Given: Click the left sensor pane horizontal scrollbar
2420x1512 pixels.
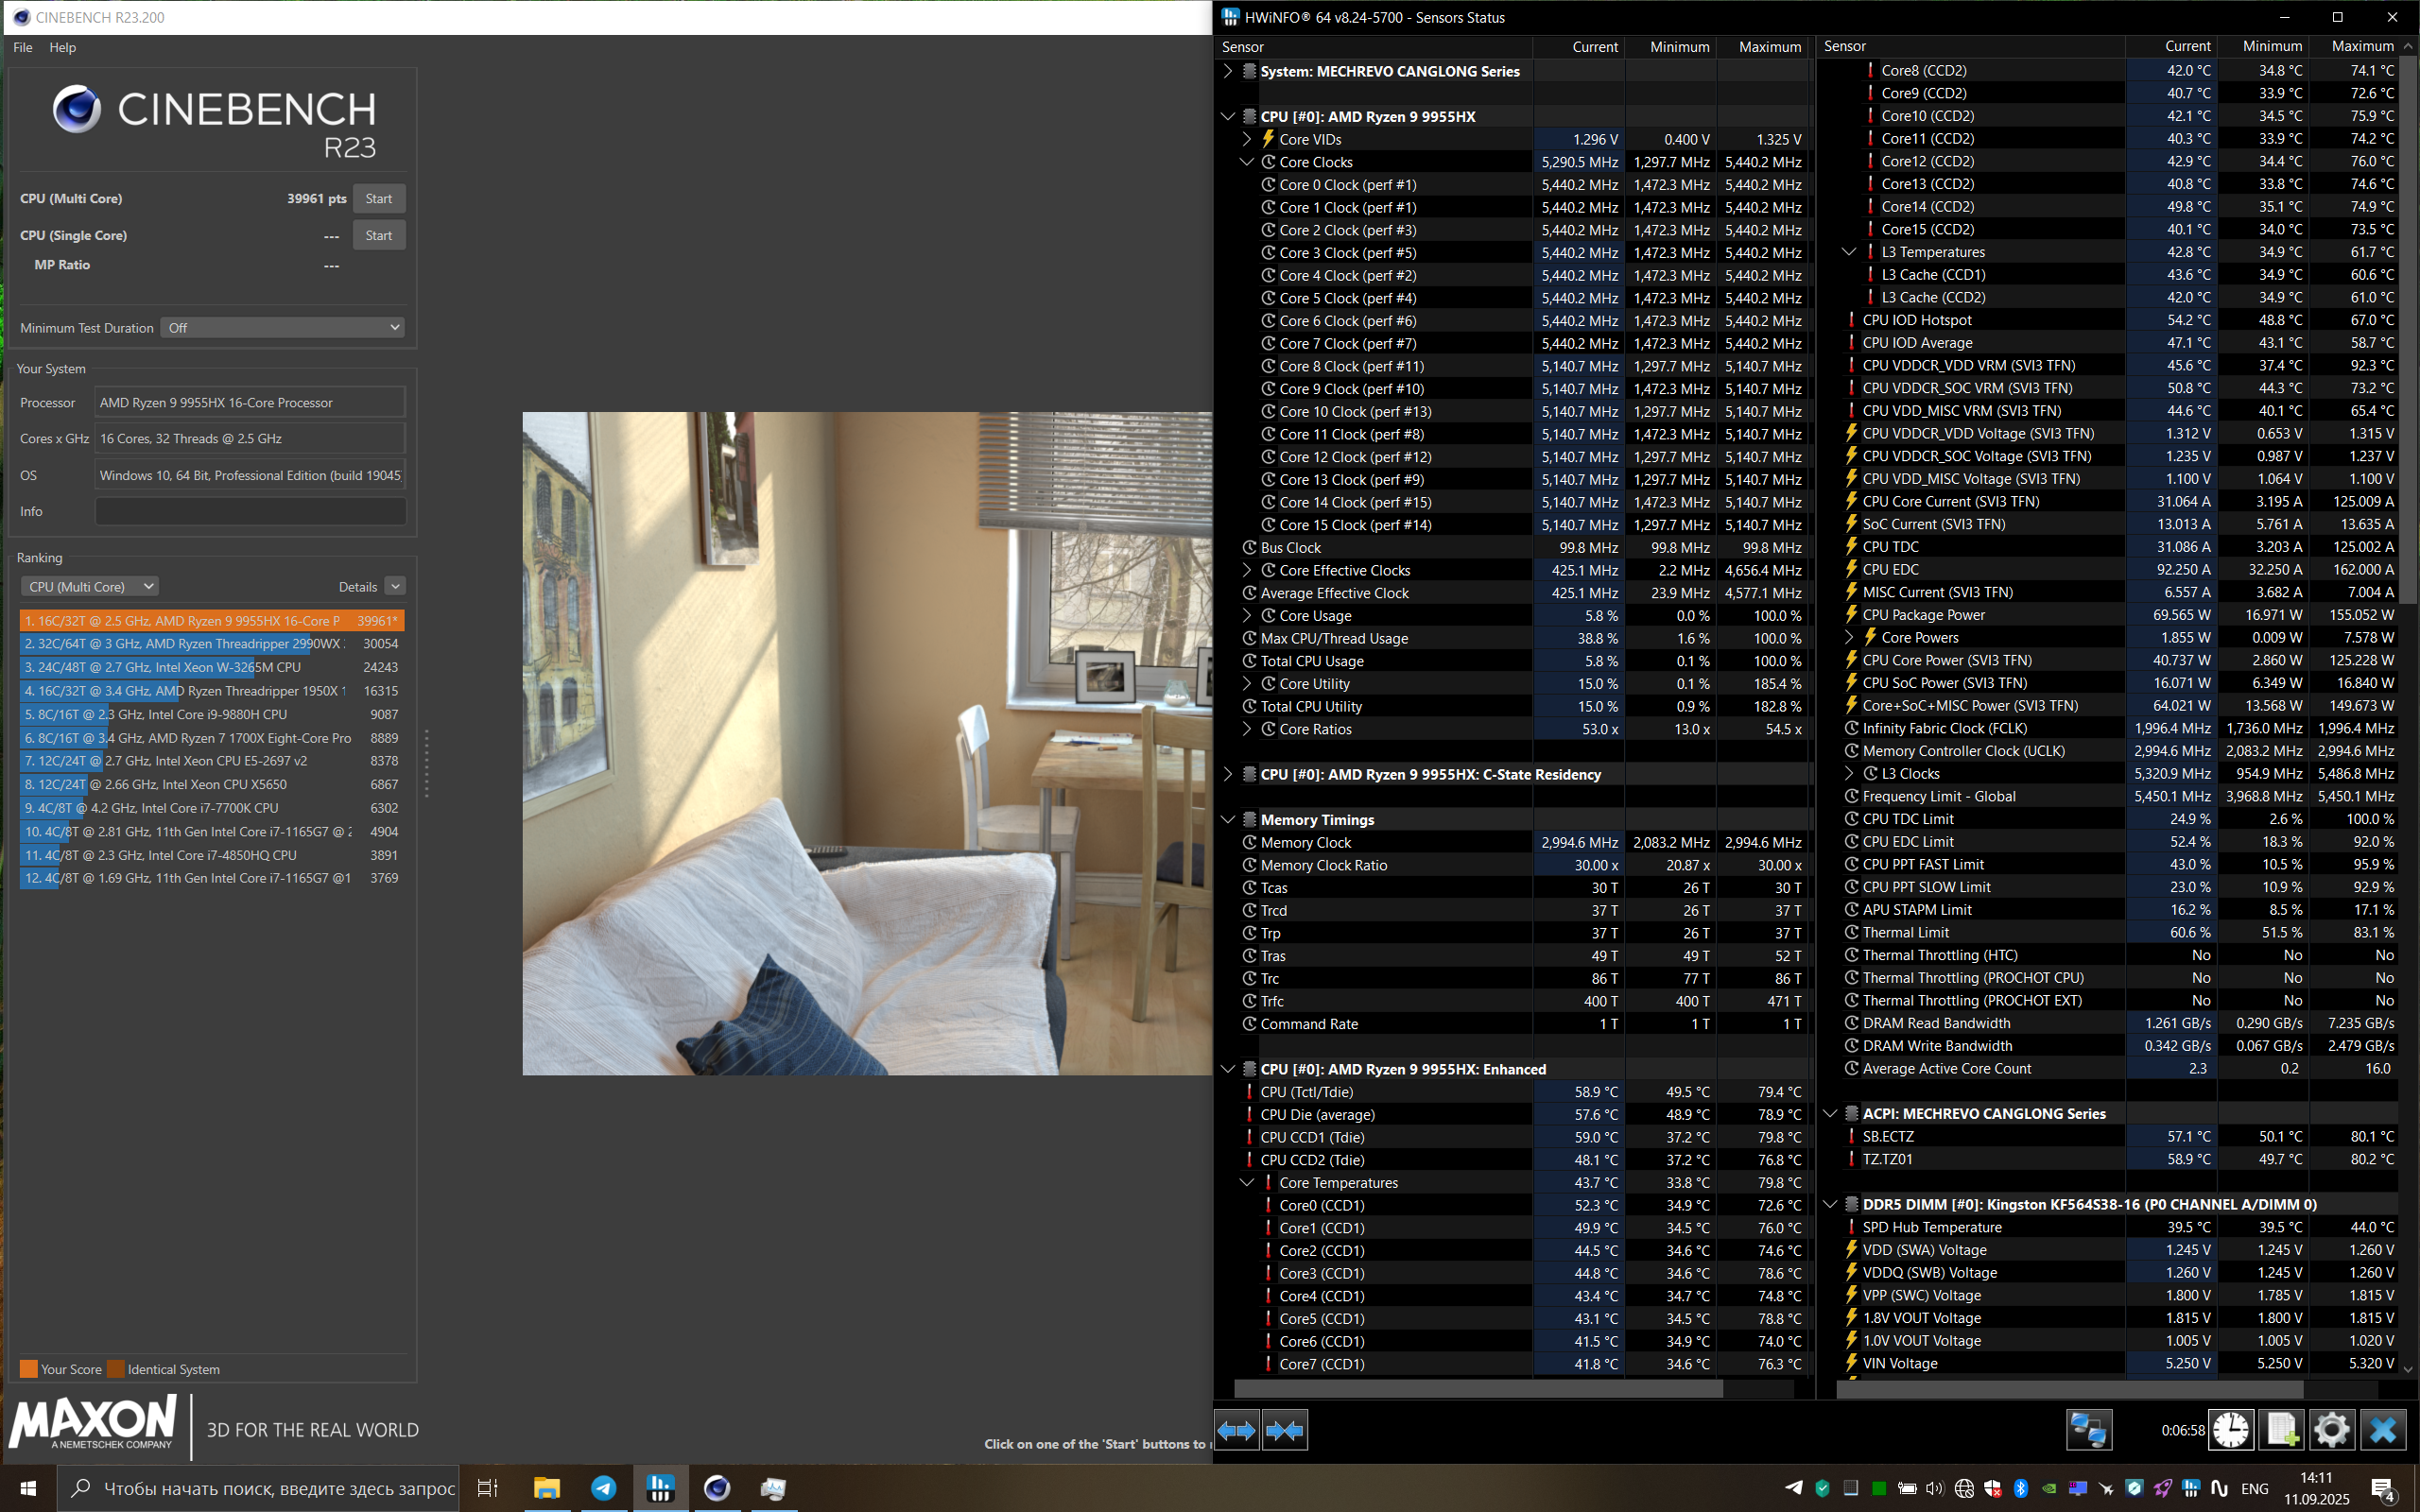Looking at the screenshot, I should click(x=1478, y=1389).
